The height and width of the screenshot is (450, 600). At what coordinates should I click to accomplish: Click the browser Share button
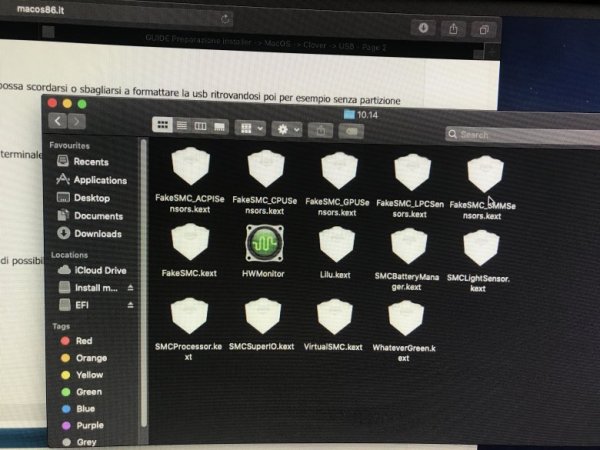[x=453, y=29]
